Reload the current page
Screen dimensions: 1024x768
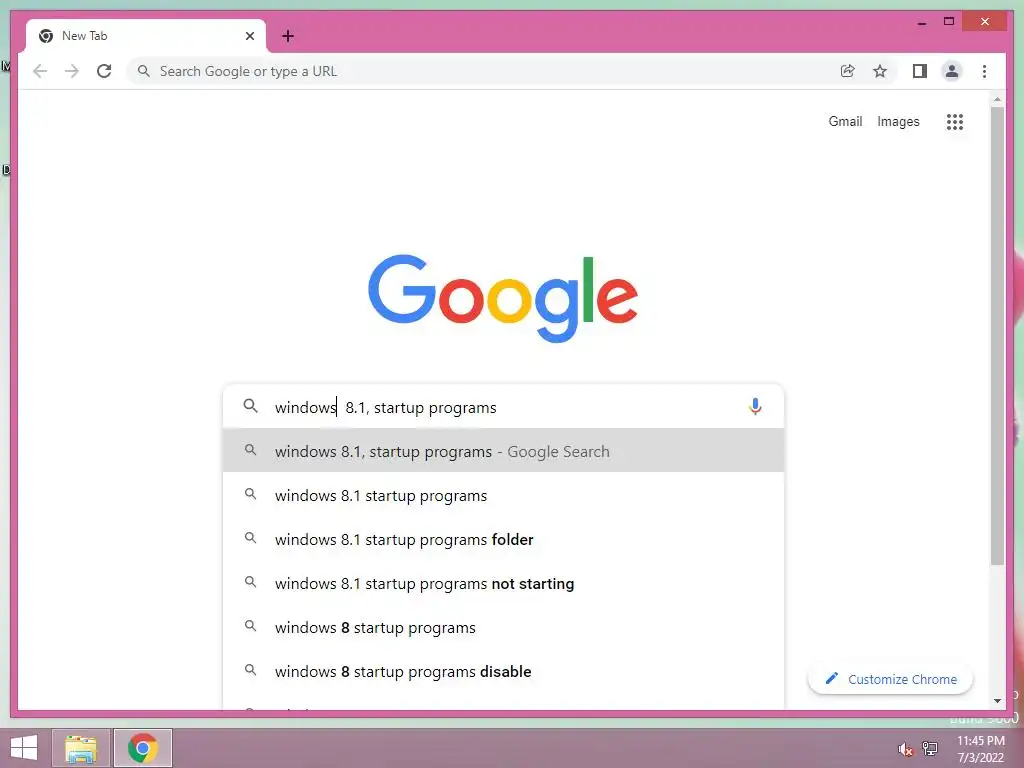coord(104,71)
